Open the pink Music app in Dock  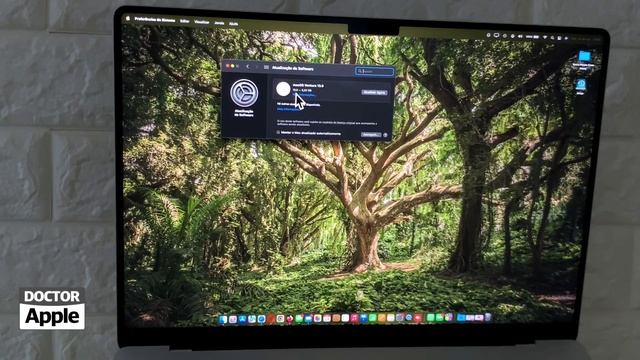point(355,318)
